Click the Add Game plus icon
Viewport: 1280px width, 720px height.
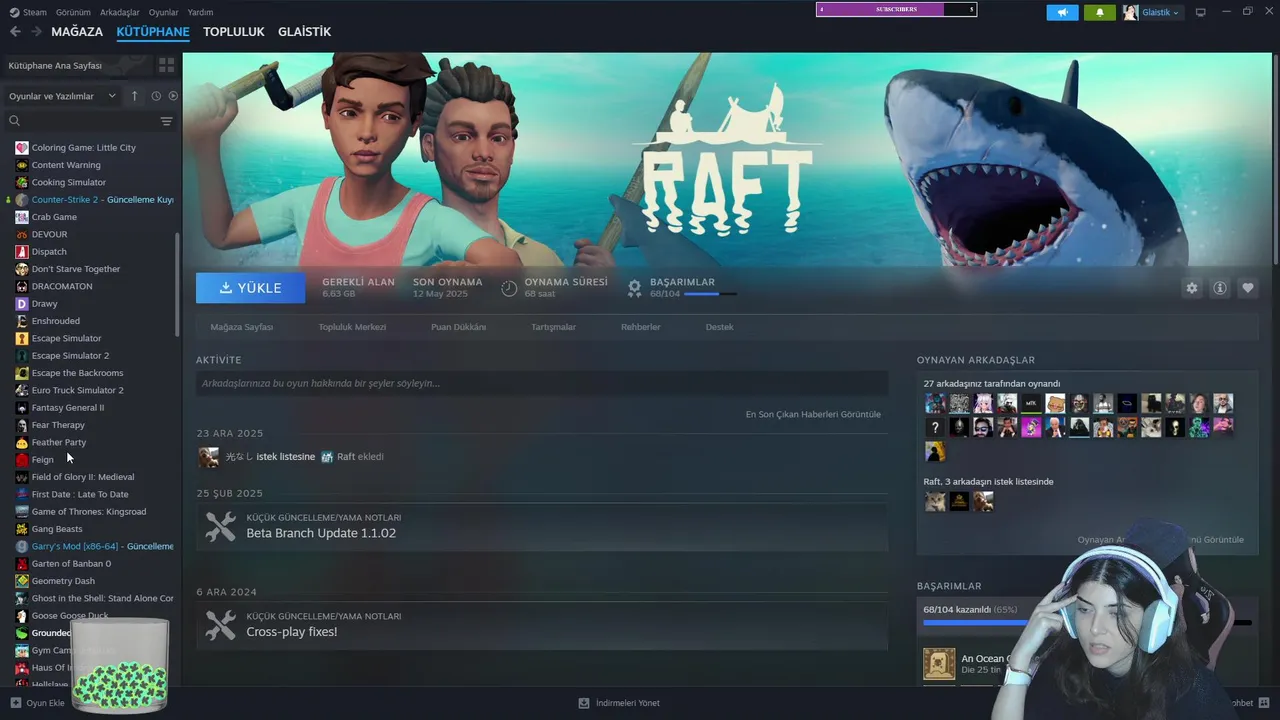click(x=15, y=703)
